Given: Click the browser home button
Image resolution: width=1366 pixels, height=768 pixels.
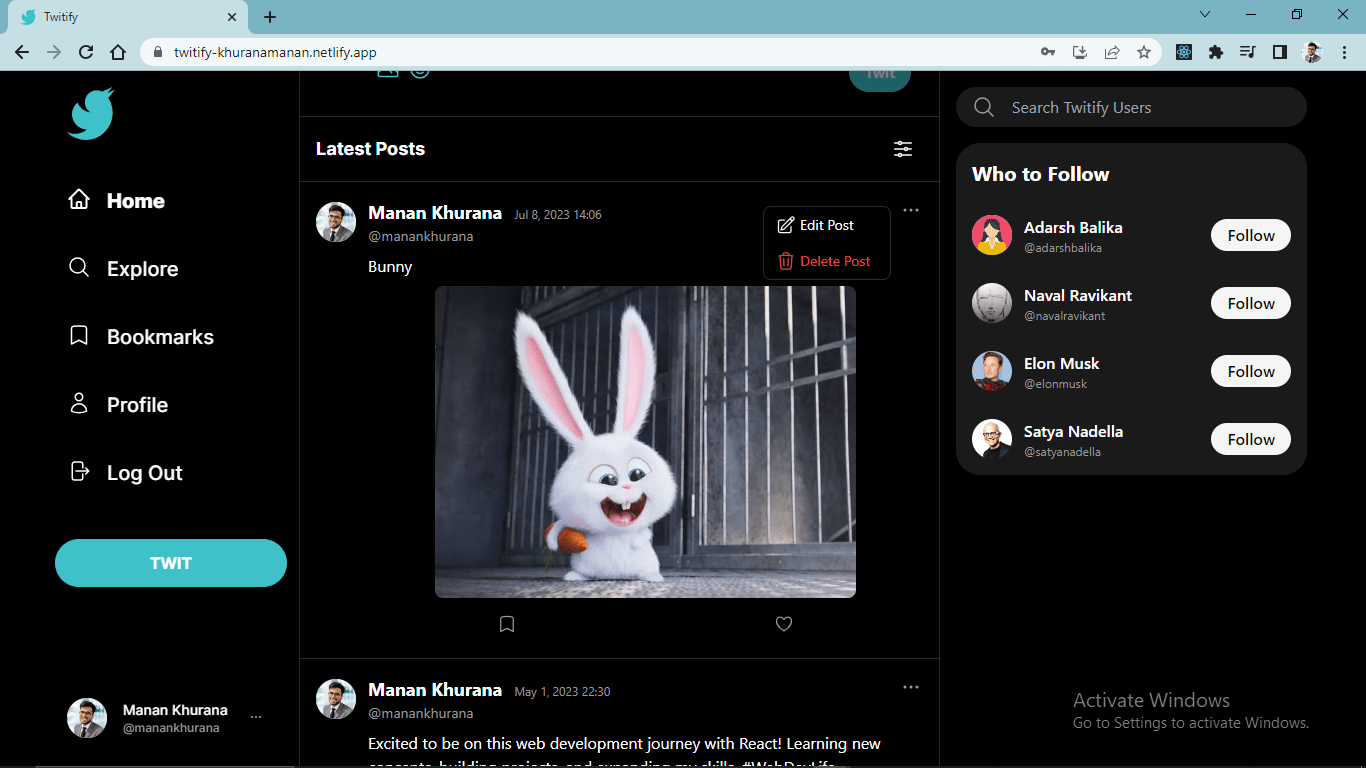Looking at the screenshot, I should click(x=118, y=52).
